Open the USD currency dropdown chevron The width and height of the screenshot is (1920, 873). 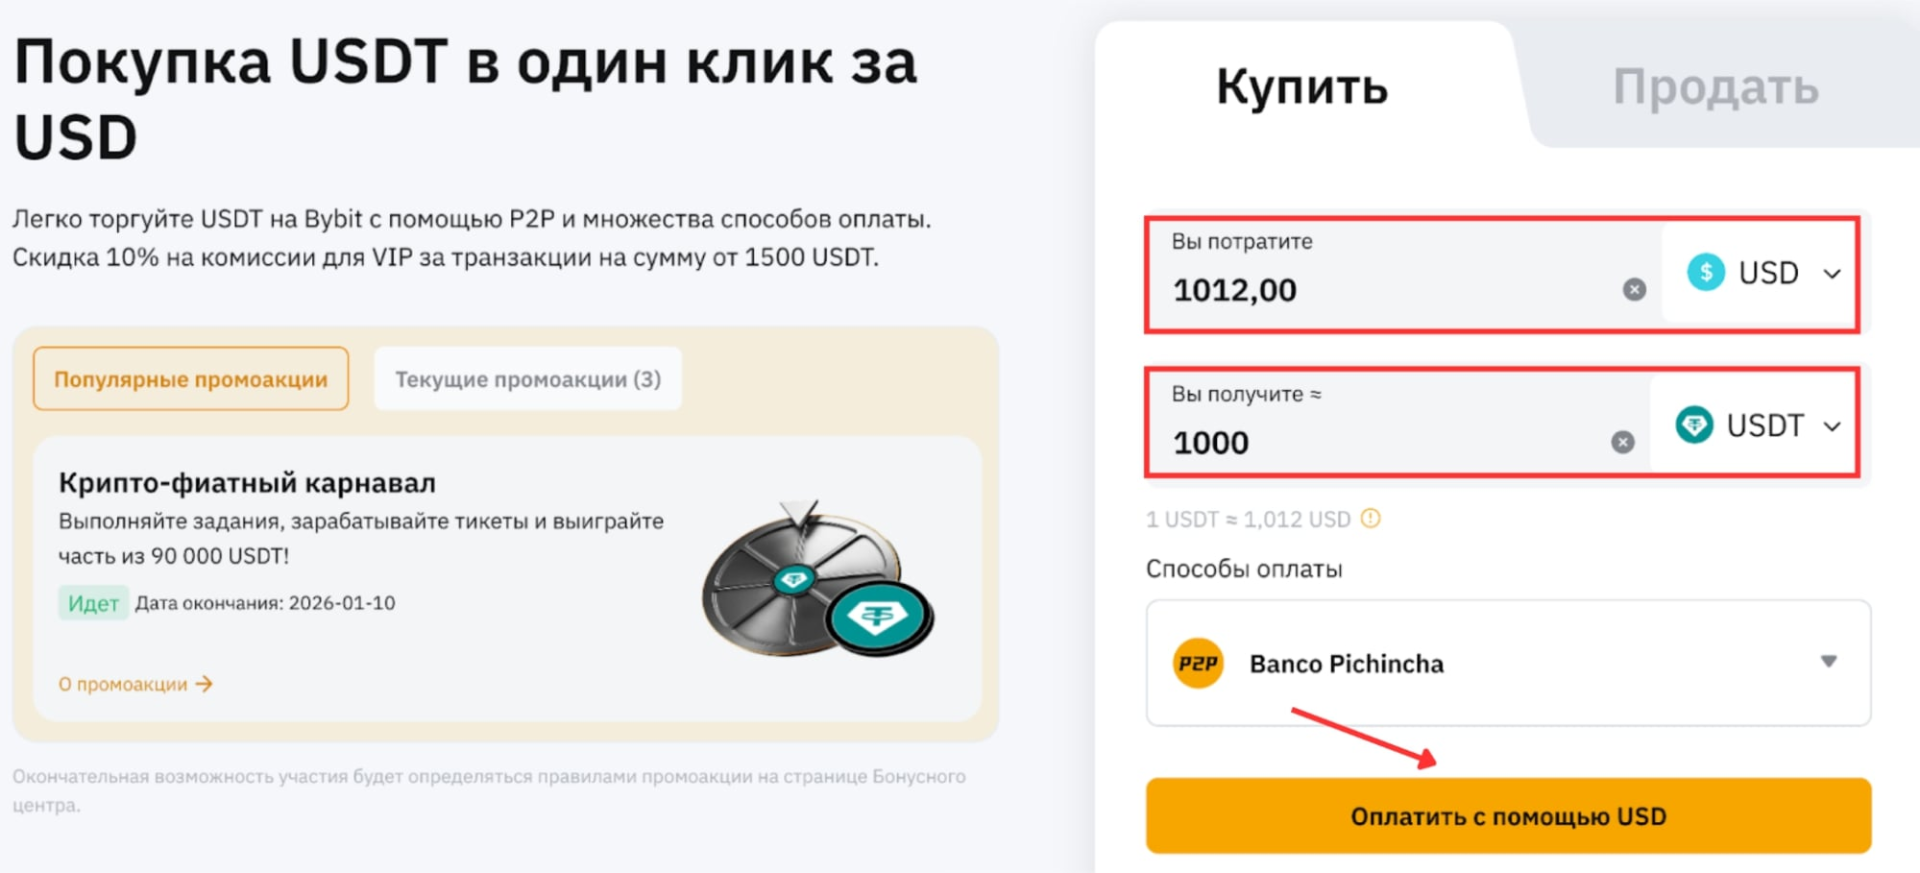tap(1832, 273)
